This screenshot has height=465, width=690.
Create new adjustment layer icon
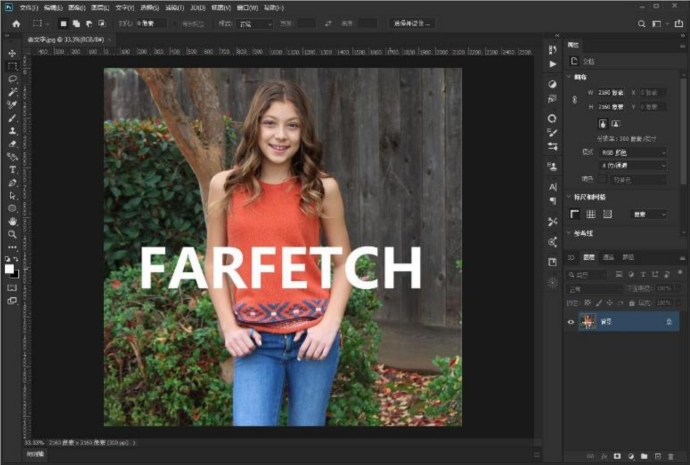631,457
